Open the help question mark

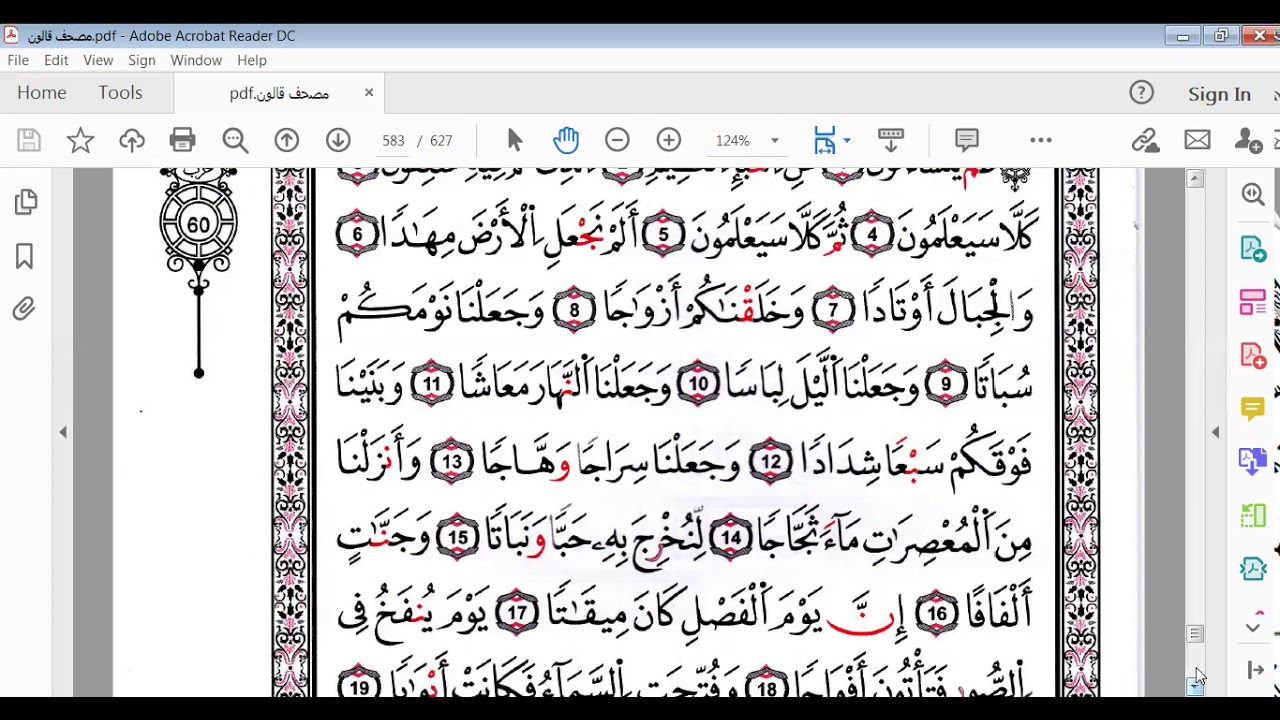pyautogui.click(x=1141, y=93)
